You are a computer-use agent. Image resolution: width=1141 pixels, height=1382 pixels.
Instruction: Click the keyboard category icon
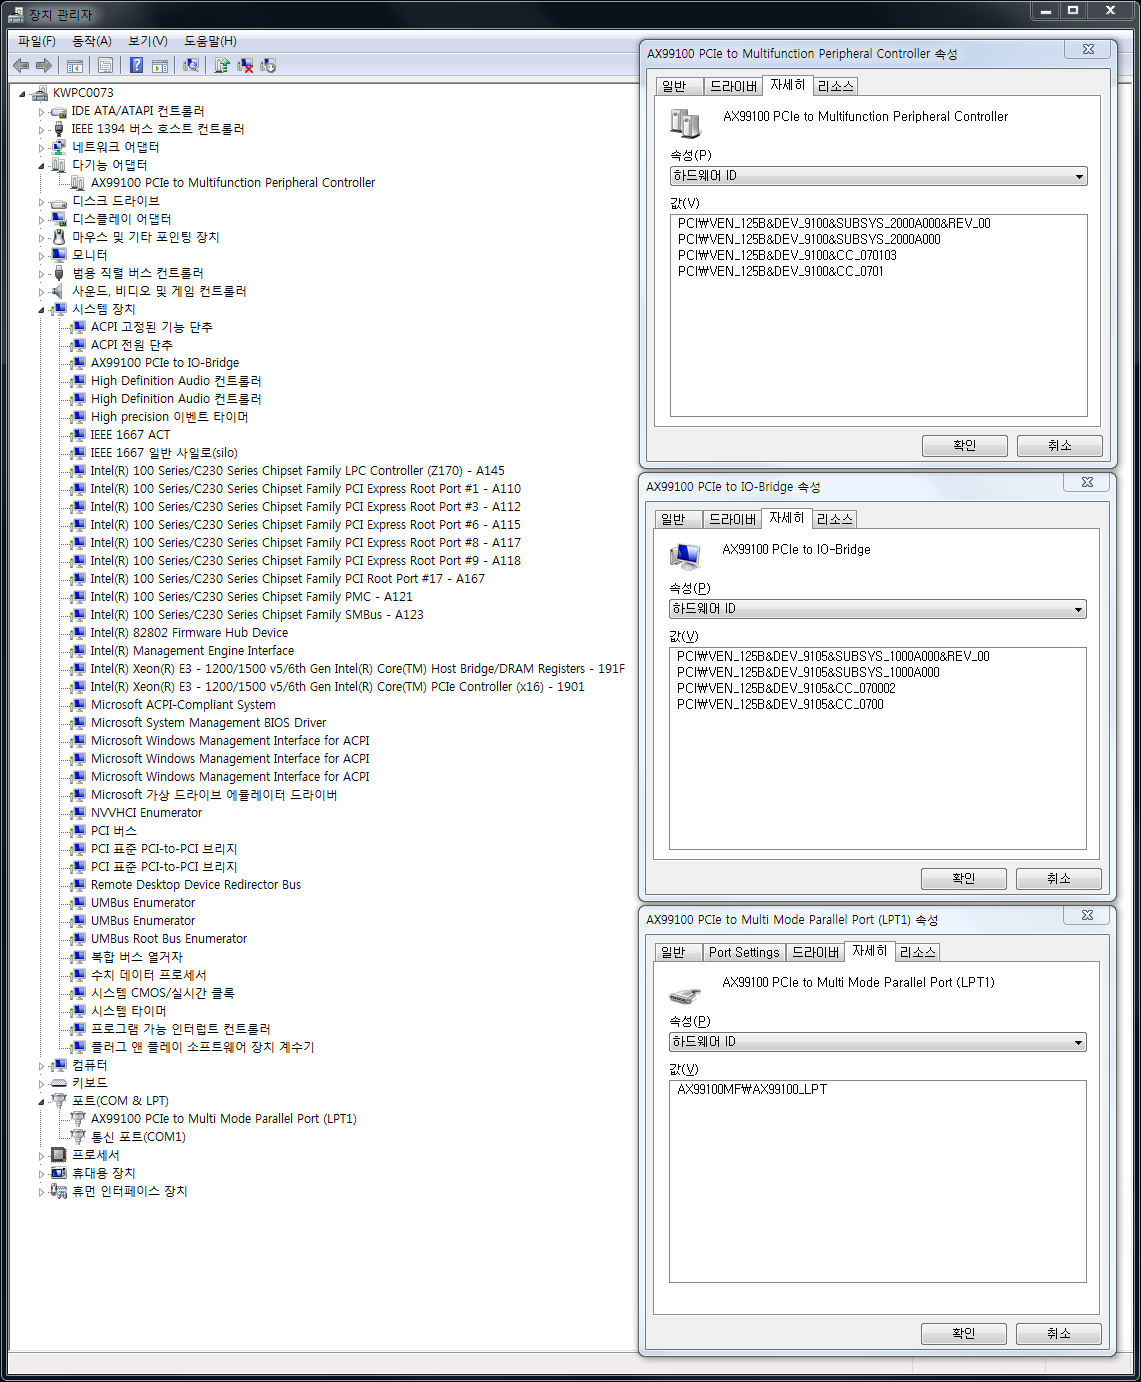59,1083
